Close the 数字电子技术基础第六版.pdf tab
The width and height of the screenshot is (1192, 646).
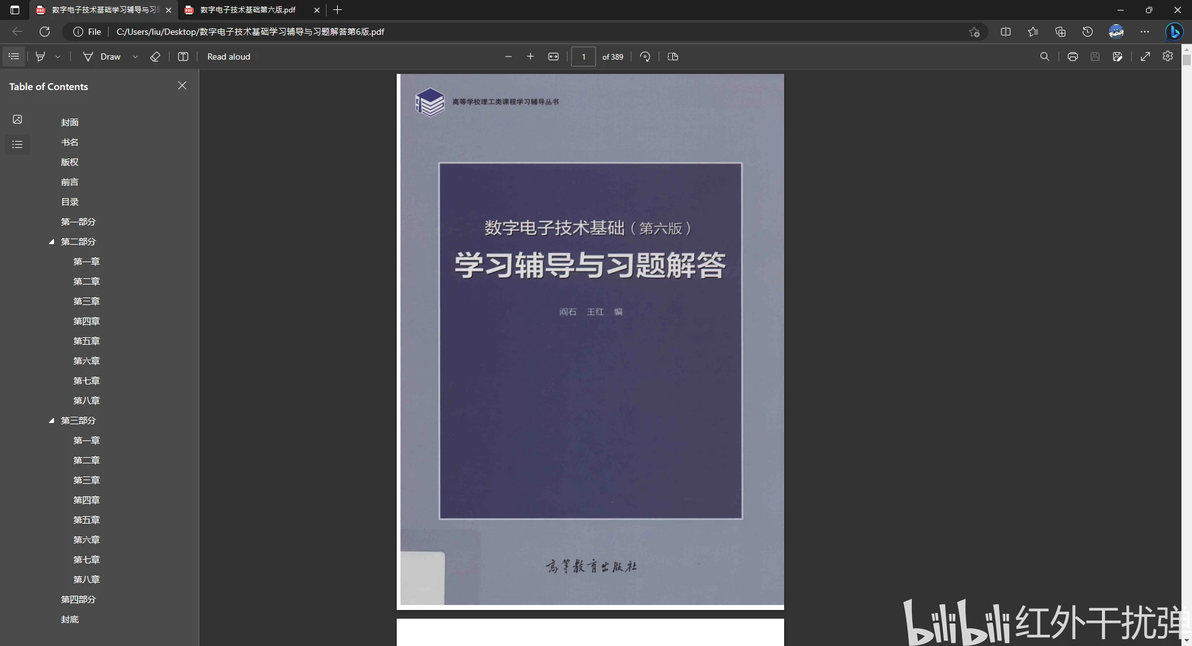click(x=317, y=10)
